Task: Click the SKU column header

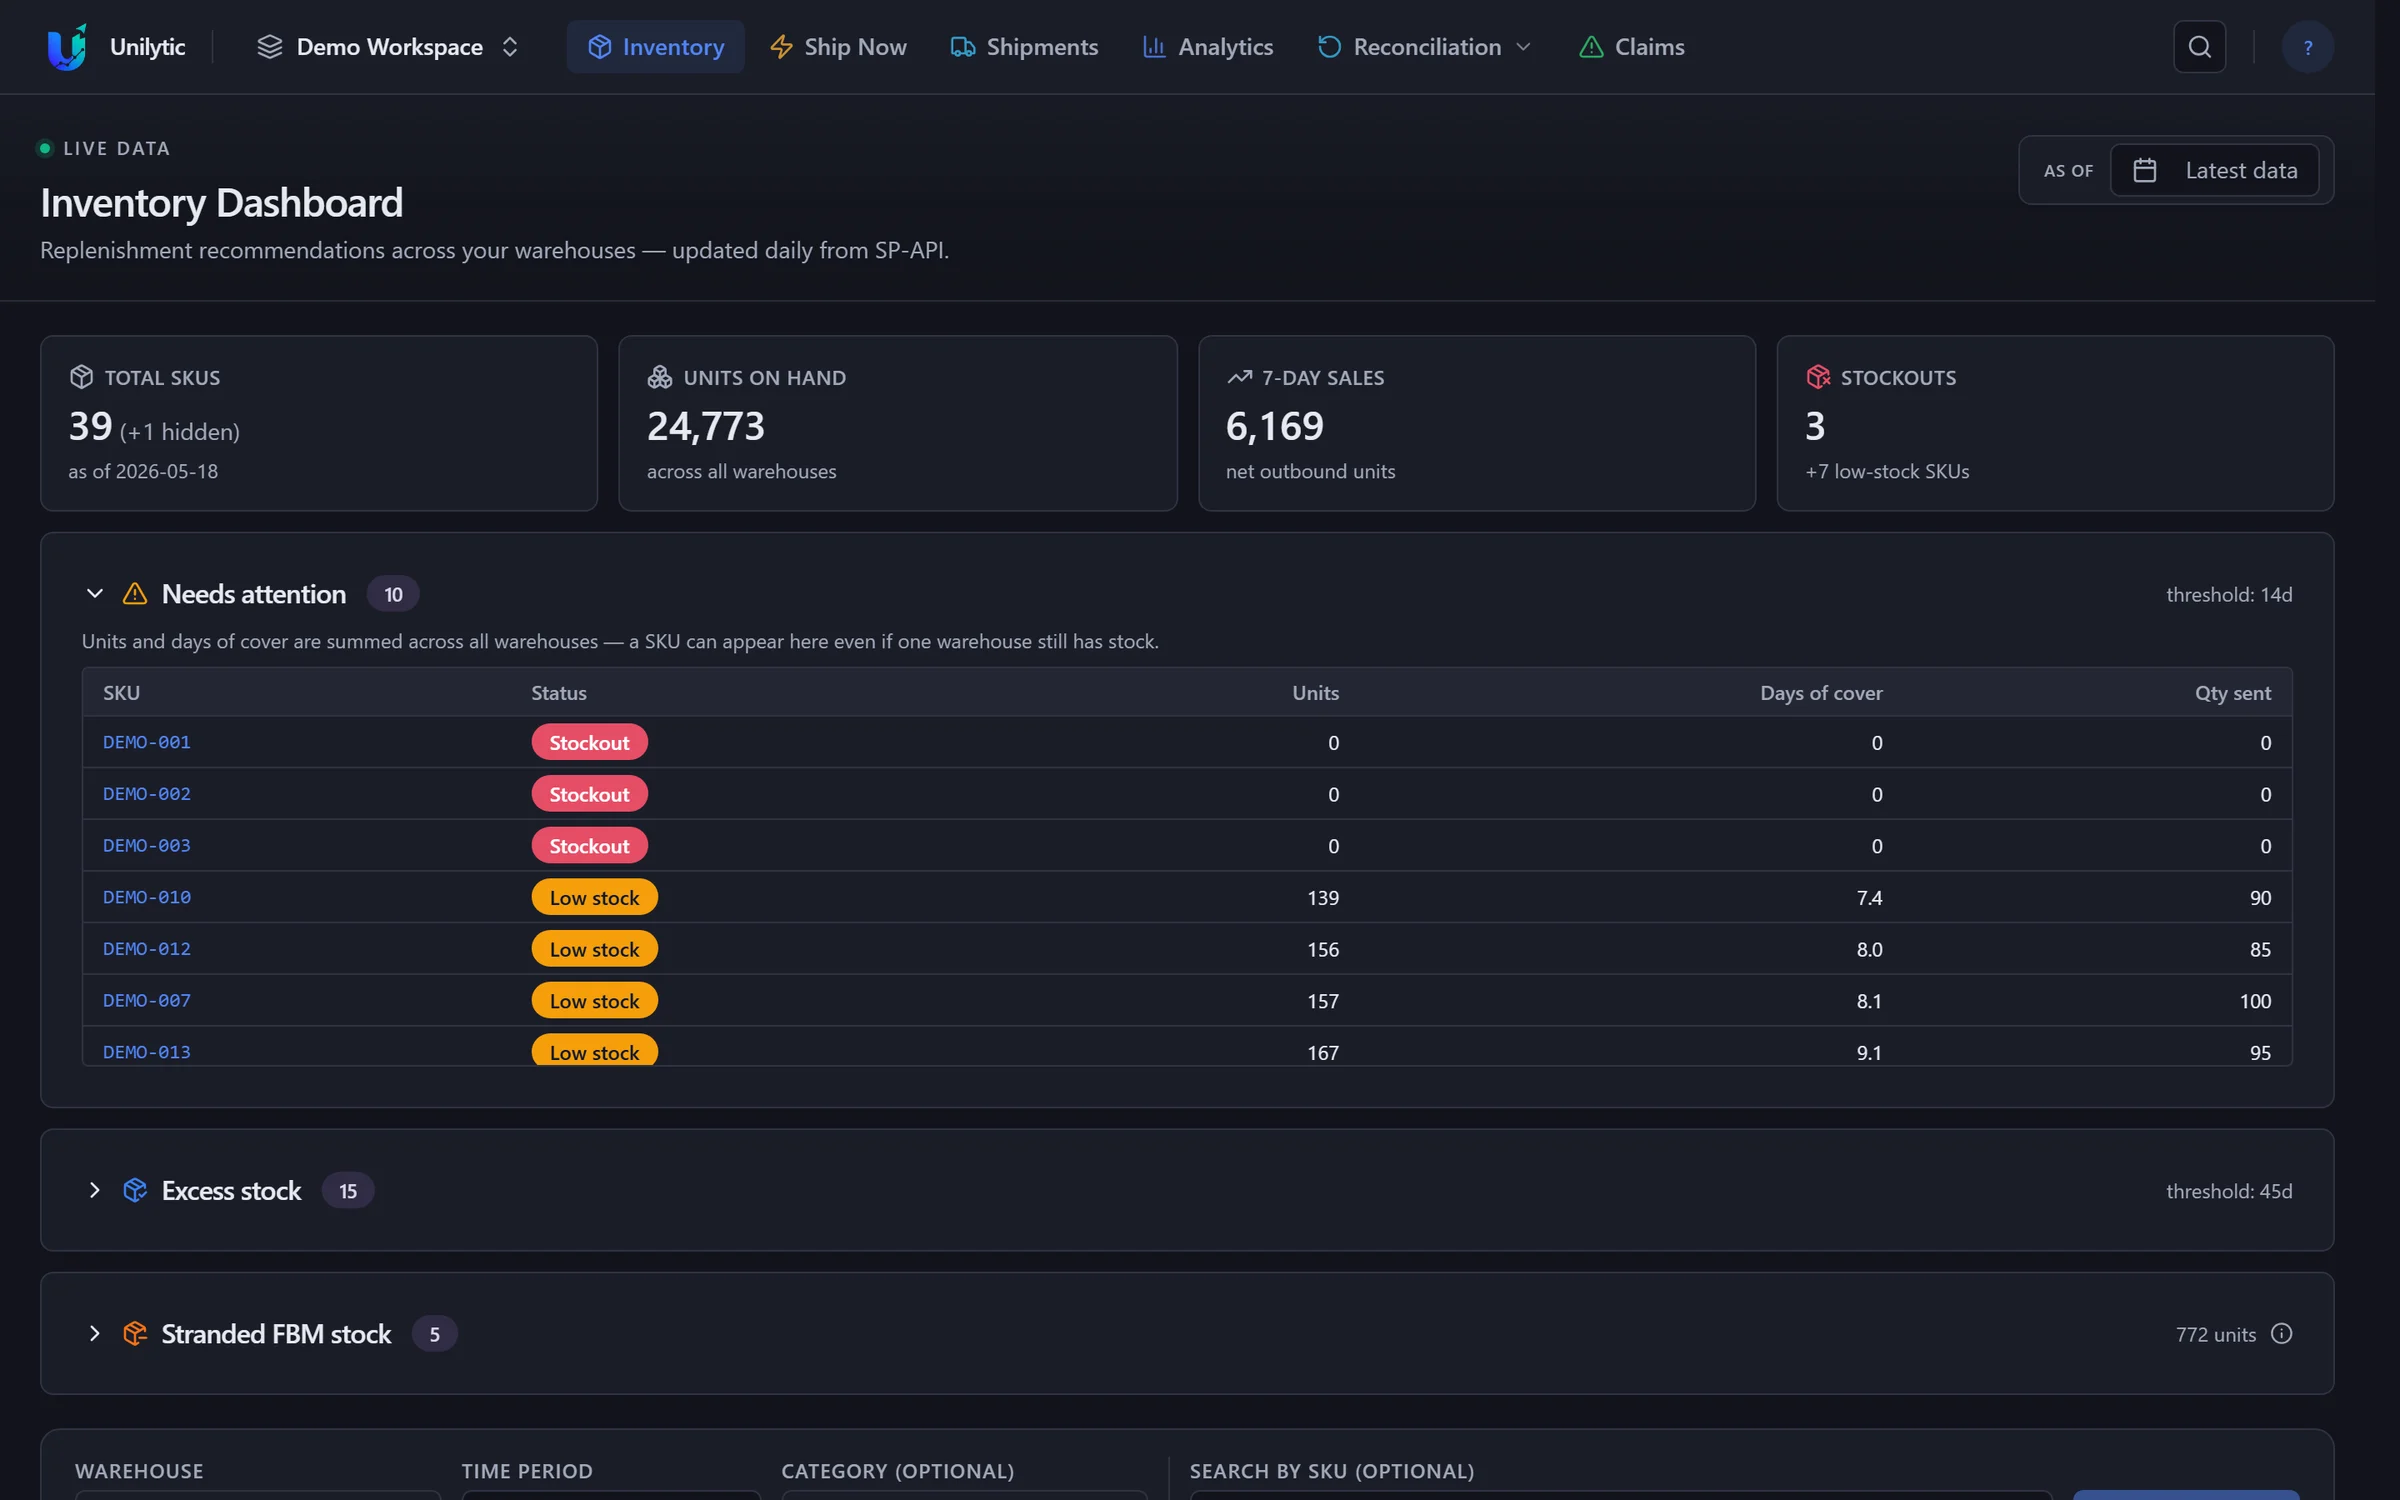Action: (x=121, y=692)
